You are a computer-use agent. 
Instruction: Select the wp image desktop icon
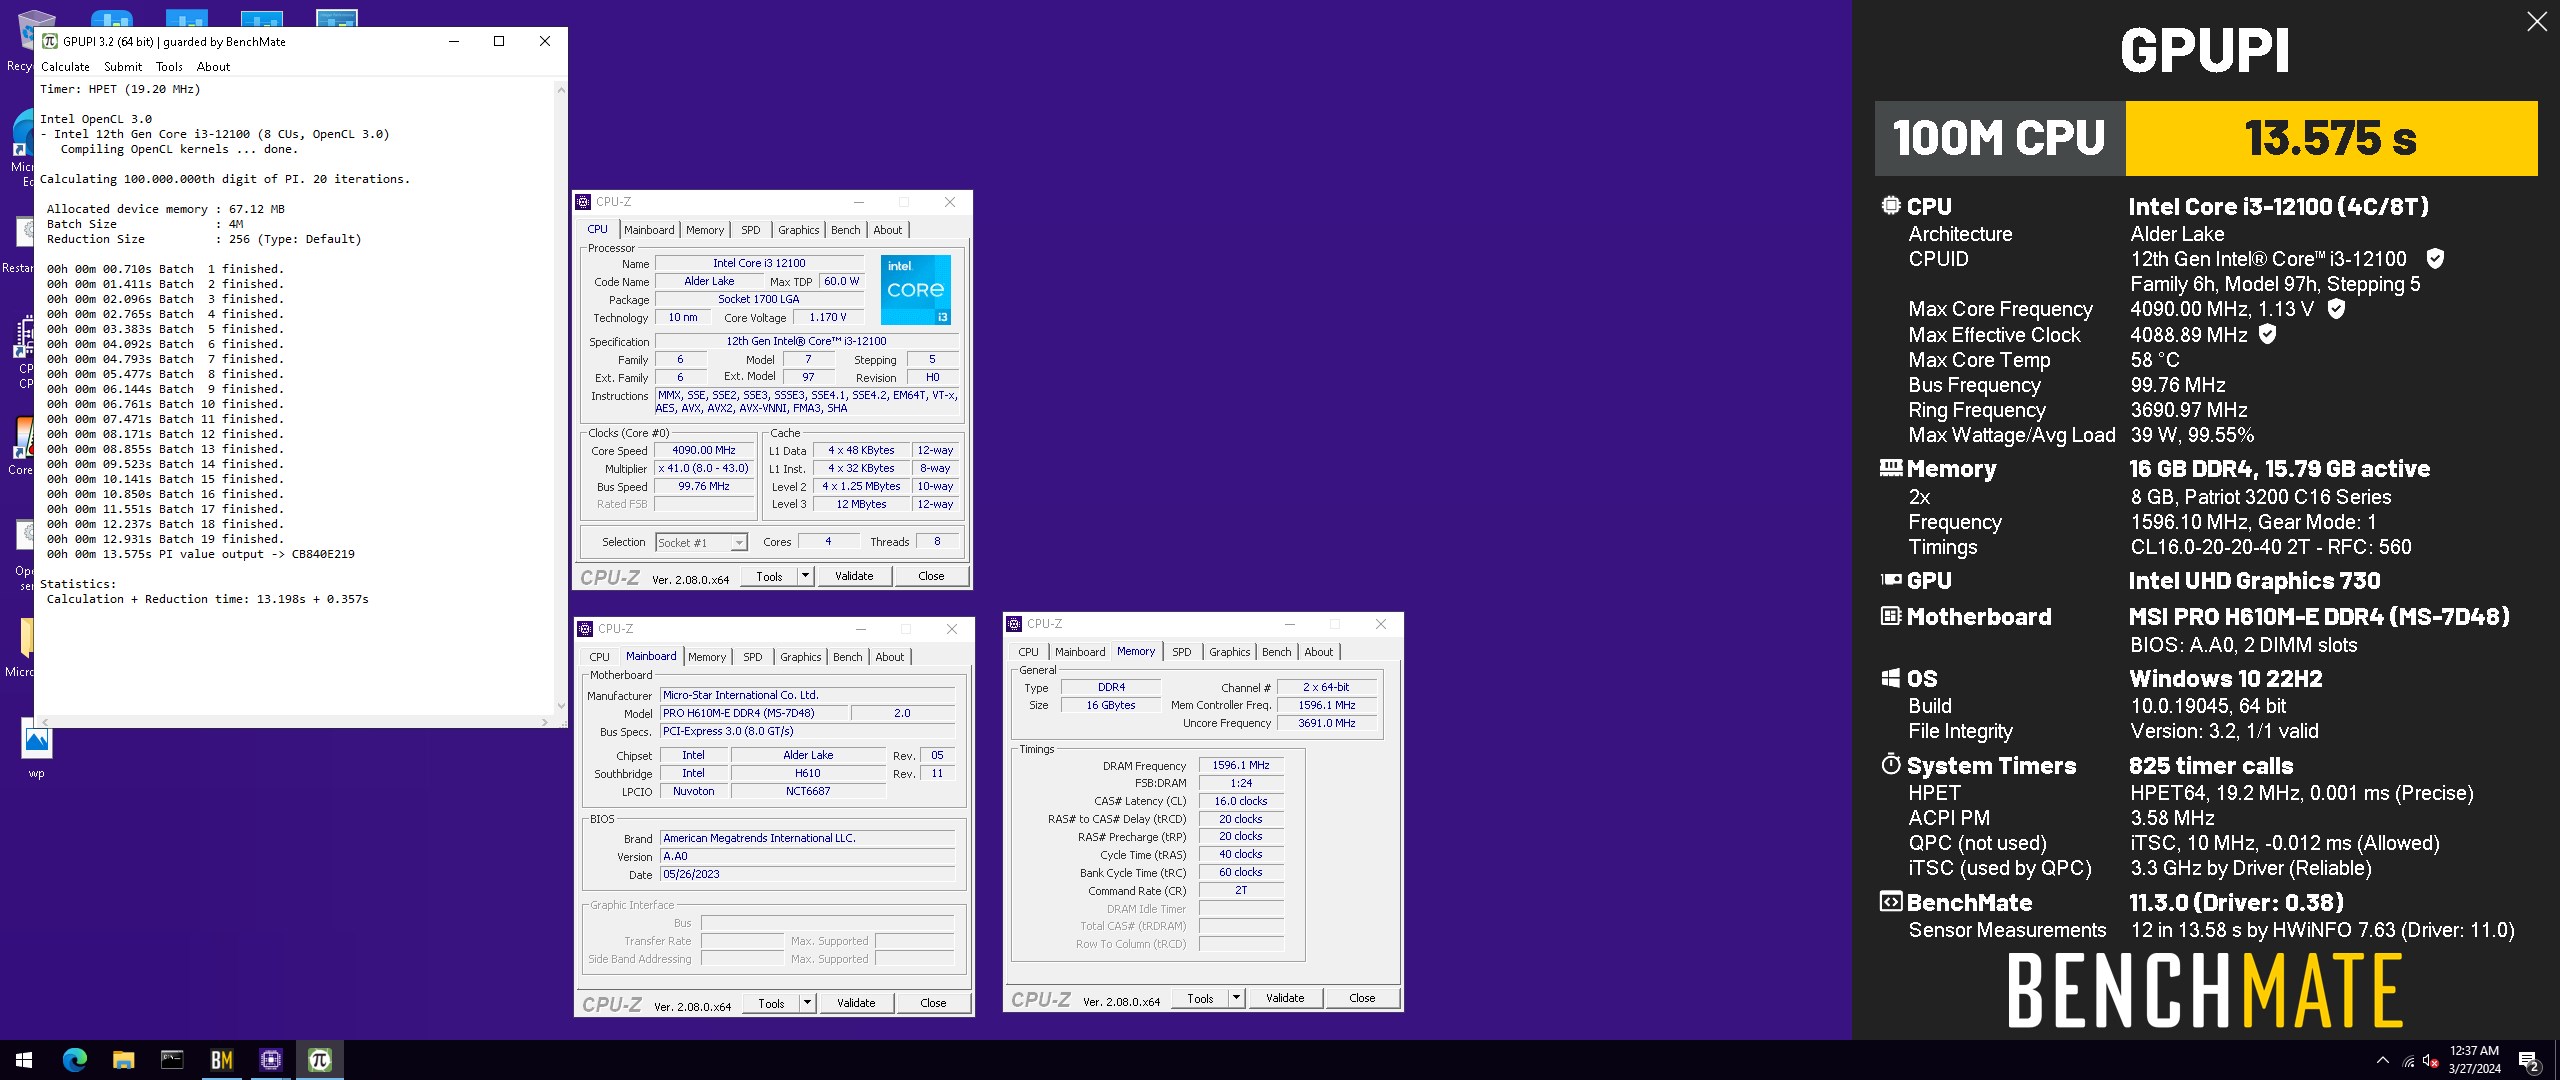(x=37, y=750)
